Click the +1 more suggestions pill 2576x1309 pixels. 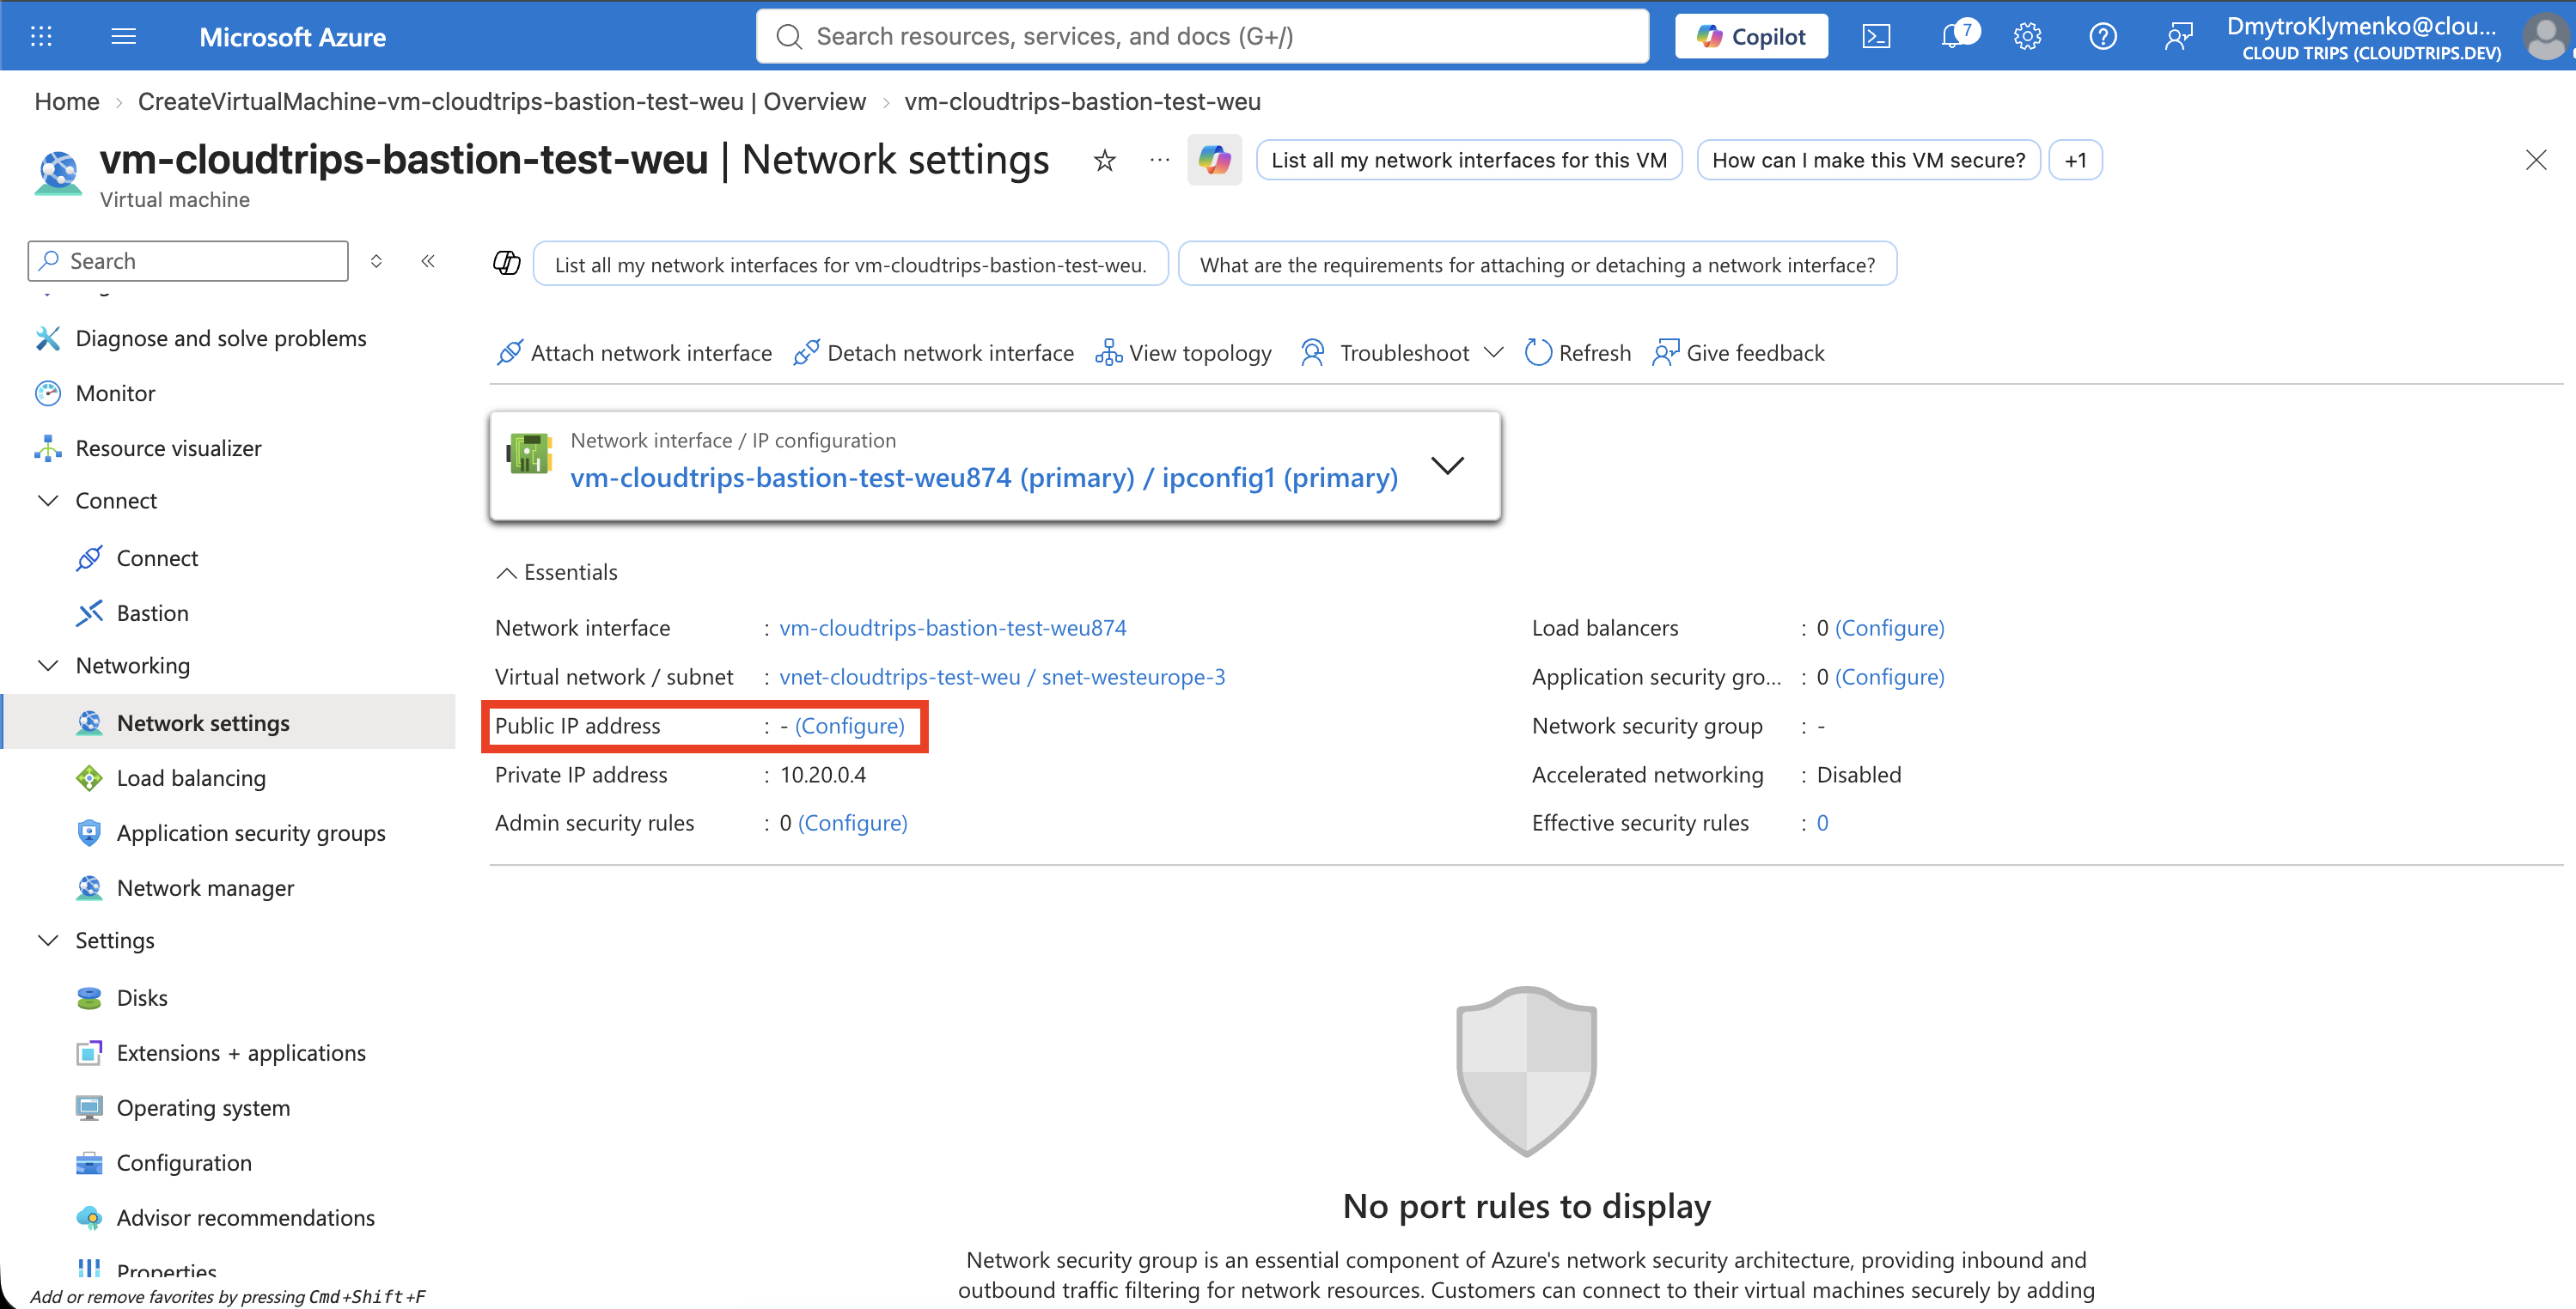click(x=2075, y=160)
